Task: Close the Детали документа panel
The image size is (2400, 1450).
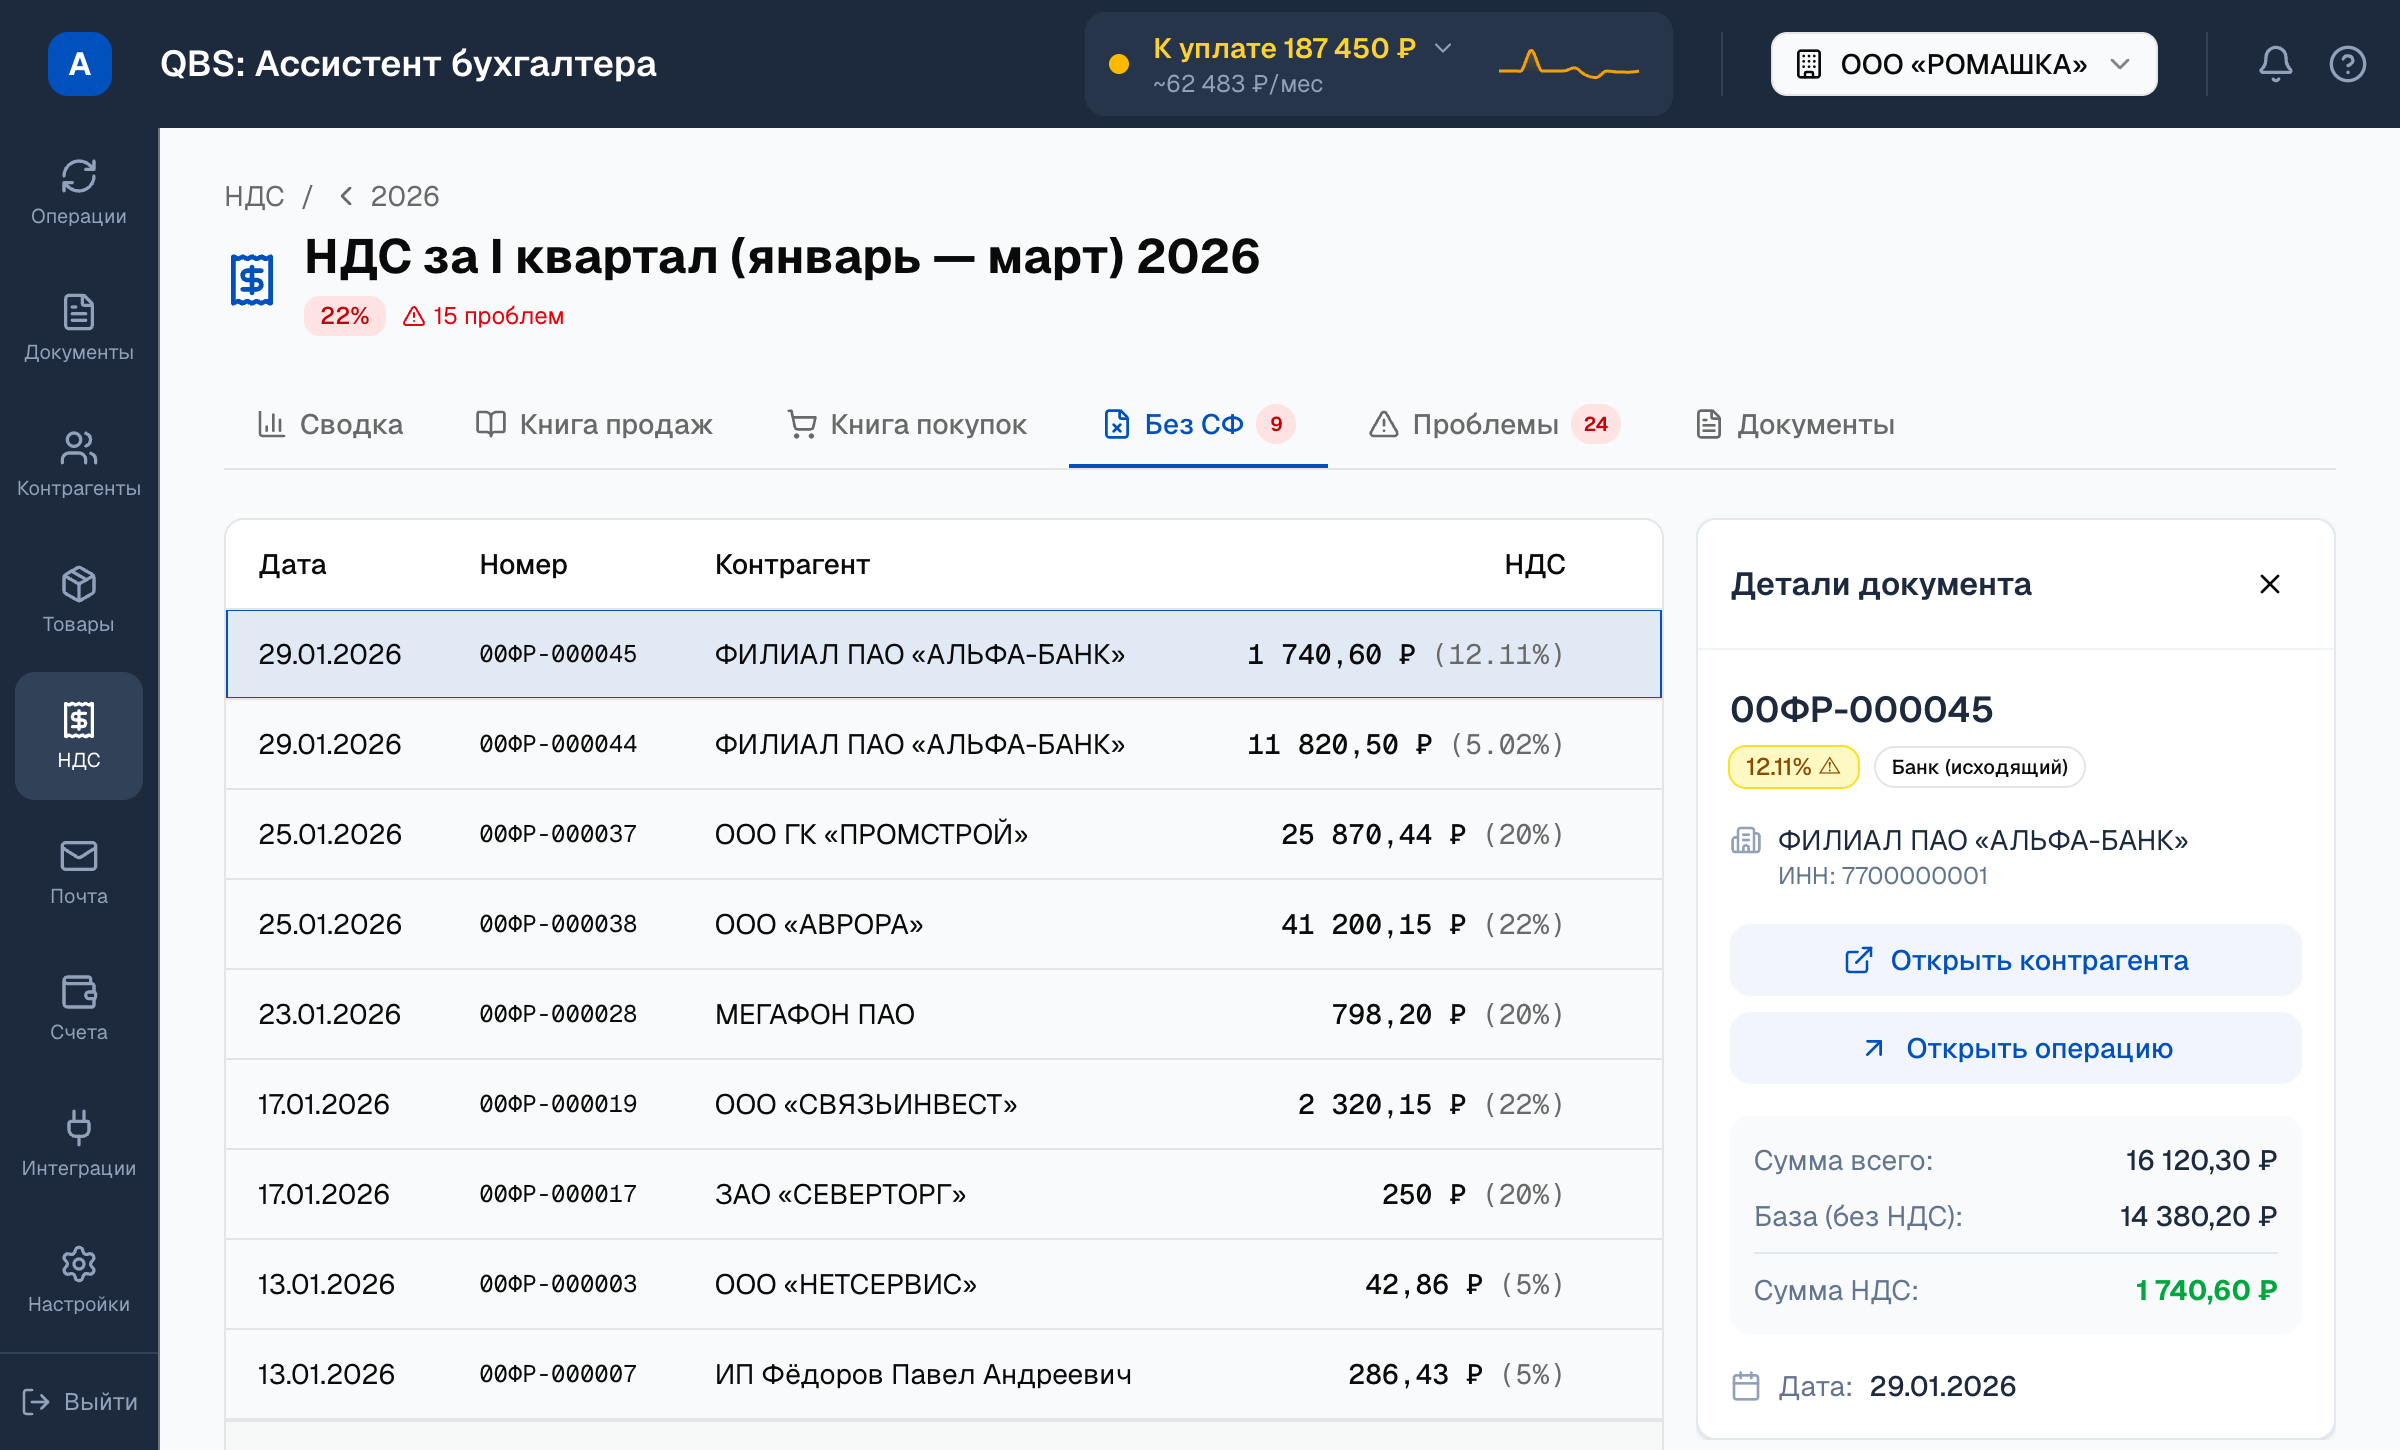Action: pyautogui.click(x=2269, y=584)
